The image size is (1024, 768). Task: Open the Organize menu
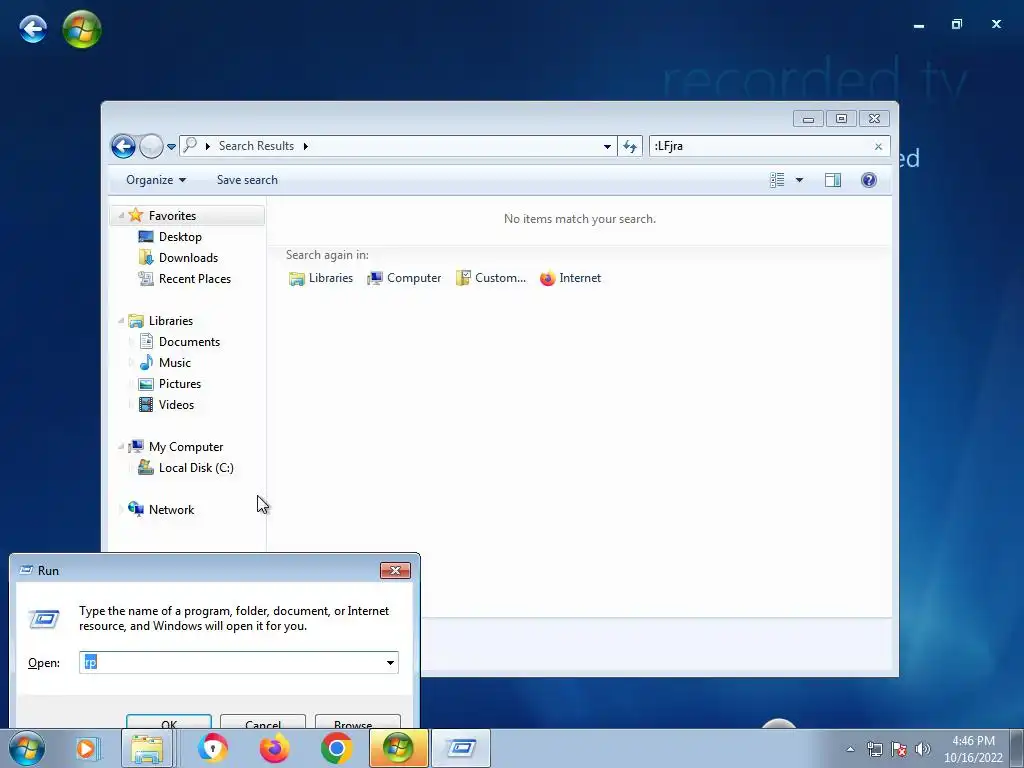click(x=155, y=180)
